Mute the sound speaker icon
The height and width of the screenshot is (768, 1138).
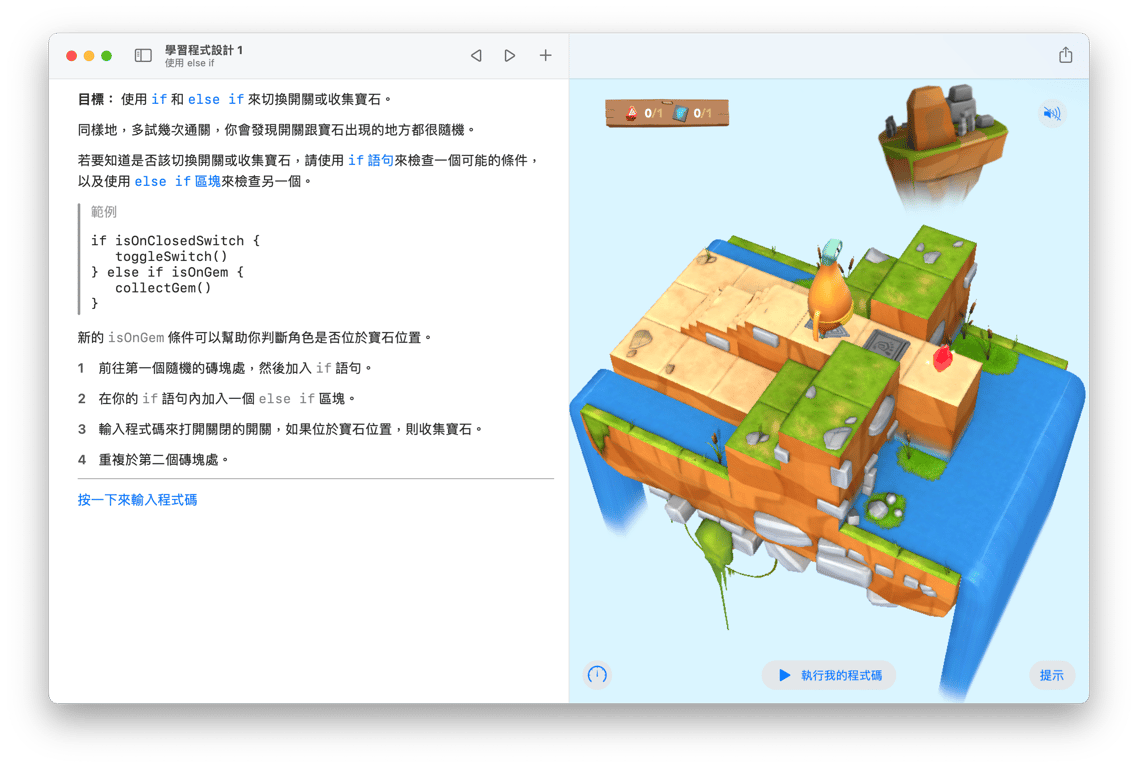pyautogui.click(x=1051, y=113)
